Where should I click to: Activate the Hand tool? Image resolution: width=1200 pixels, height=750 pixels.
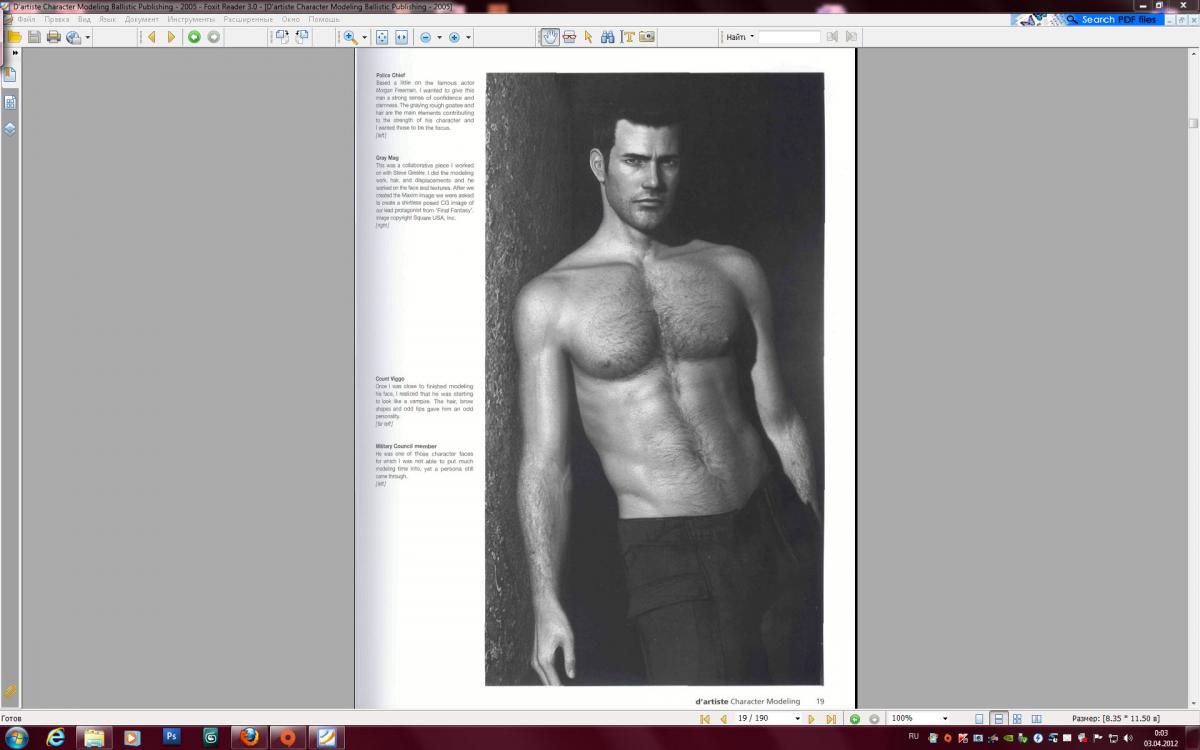pyautogui.click(x=550, y=37)
